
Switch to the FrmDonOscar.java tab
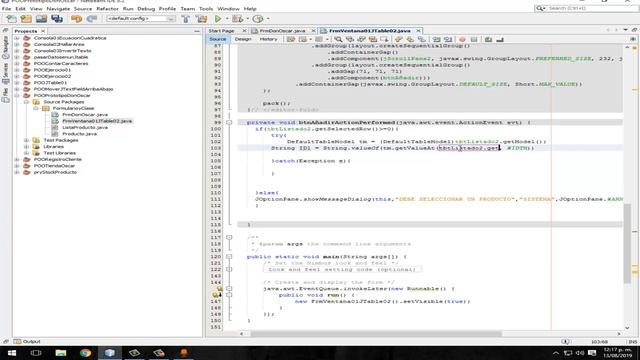click(x=282, y=31)
